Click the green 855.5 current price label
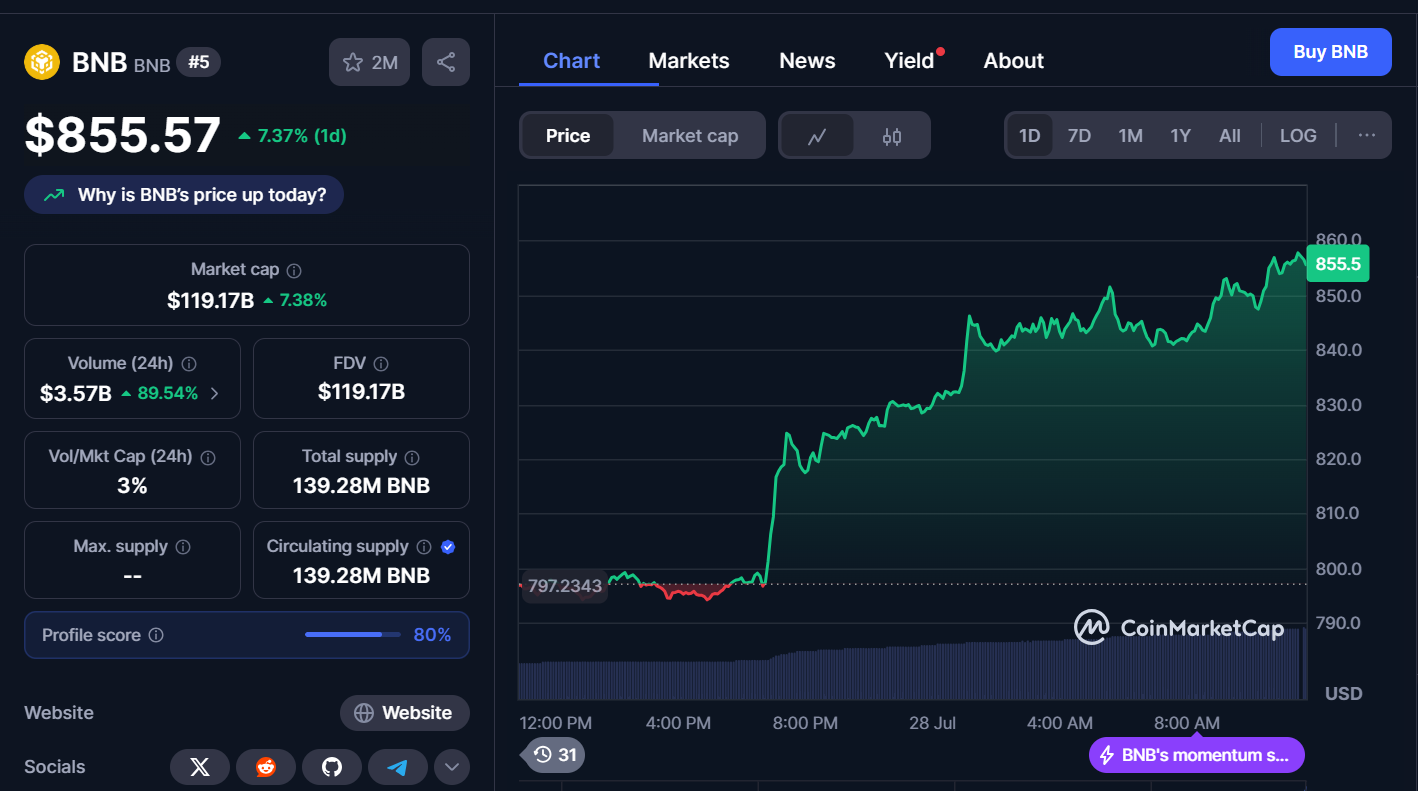The width and height of the screenshot is (1418, 791). point(1338,264)
